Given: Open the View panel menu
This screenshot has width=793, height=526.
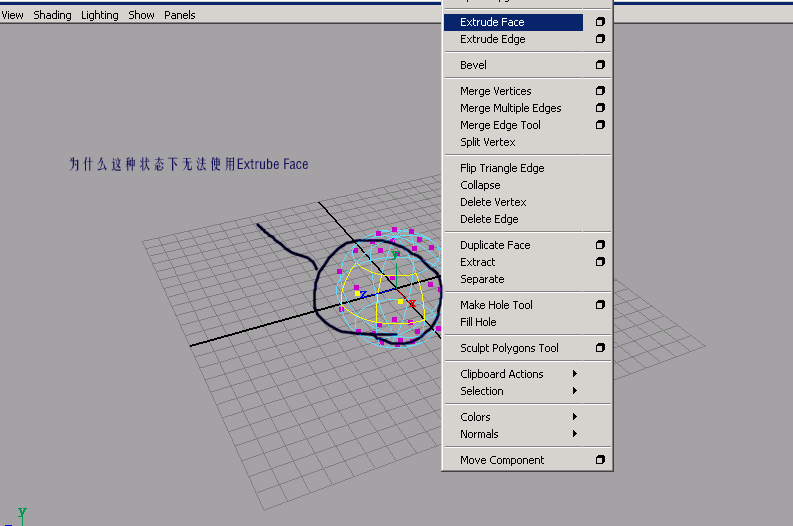Looking at the screenshot, I should point(12,15).
